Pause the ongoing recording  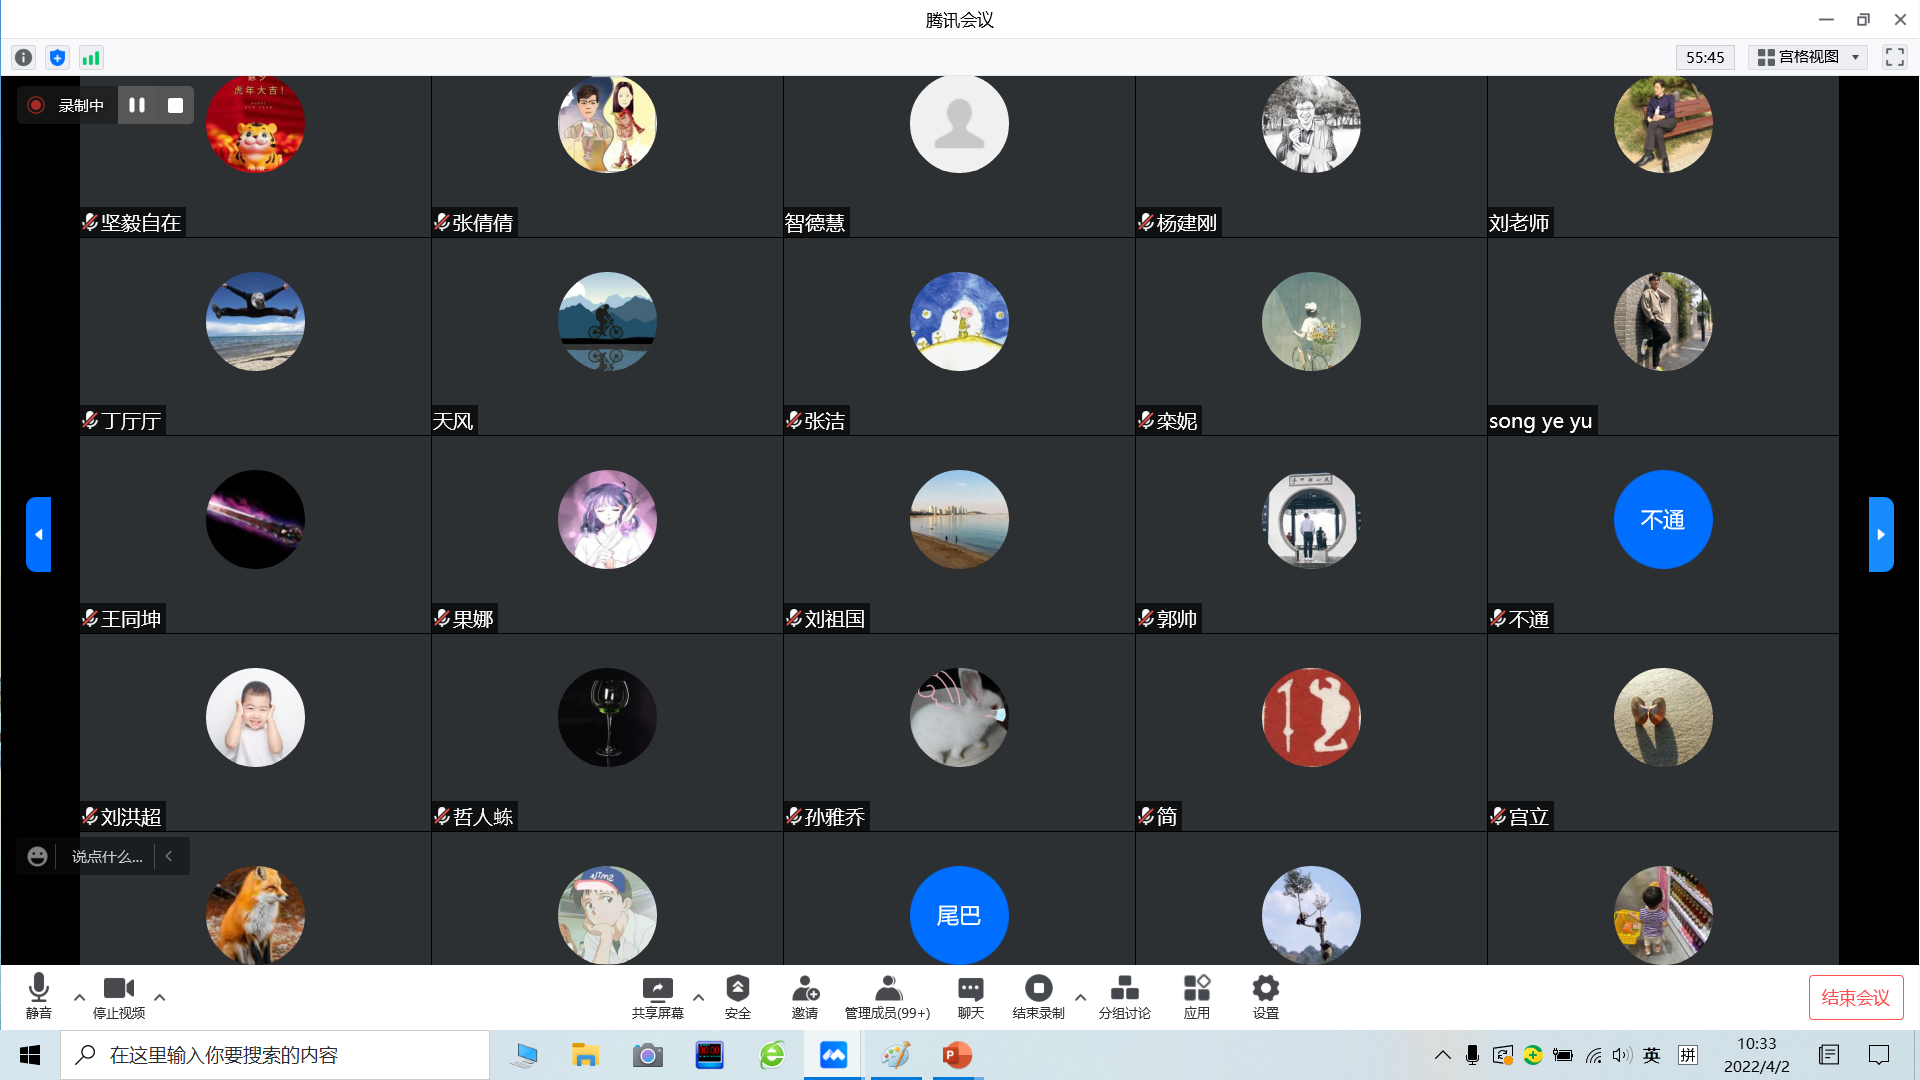(x=137, y=105)
